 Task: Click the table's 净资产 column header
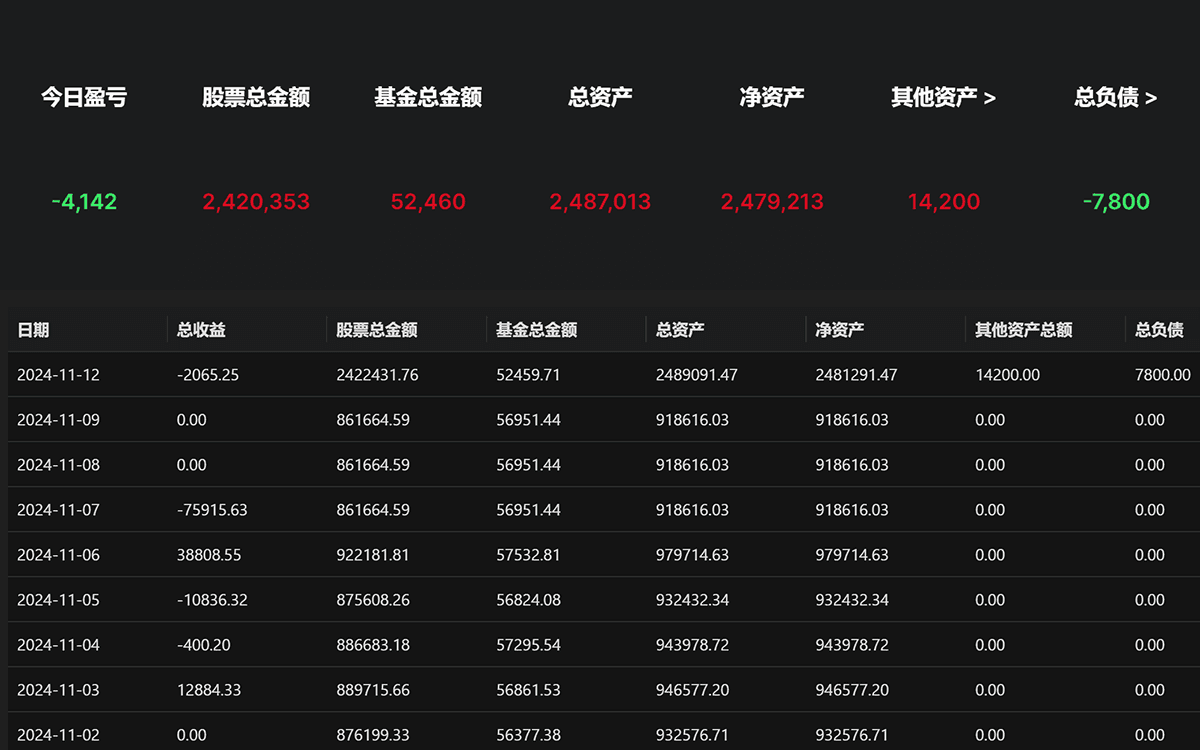pos(840,330)
